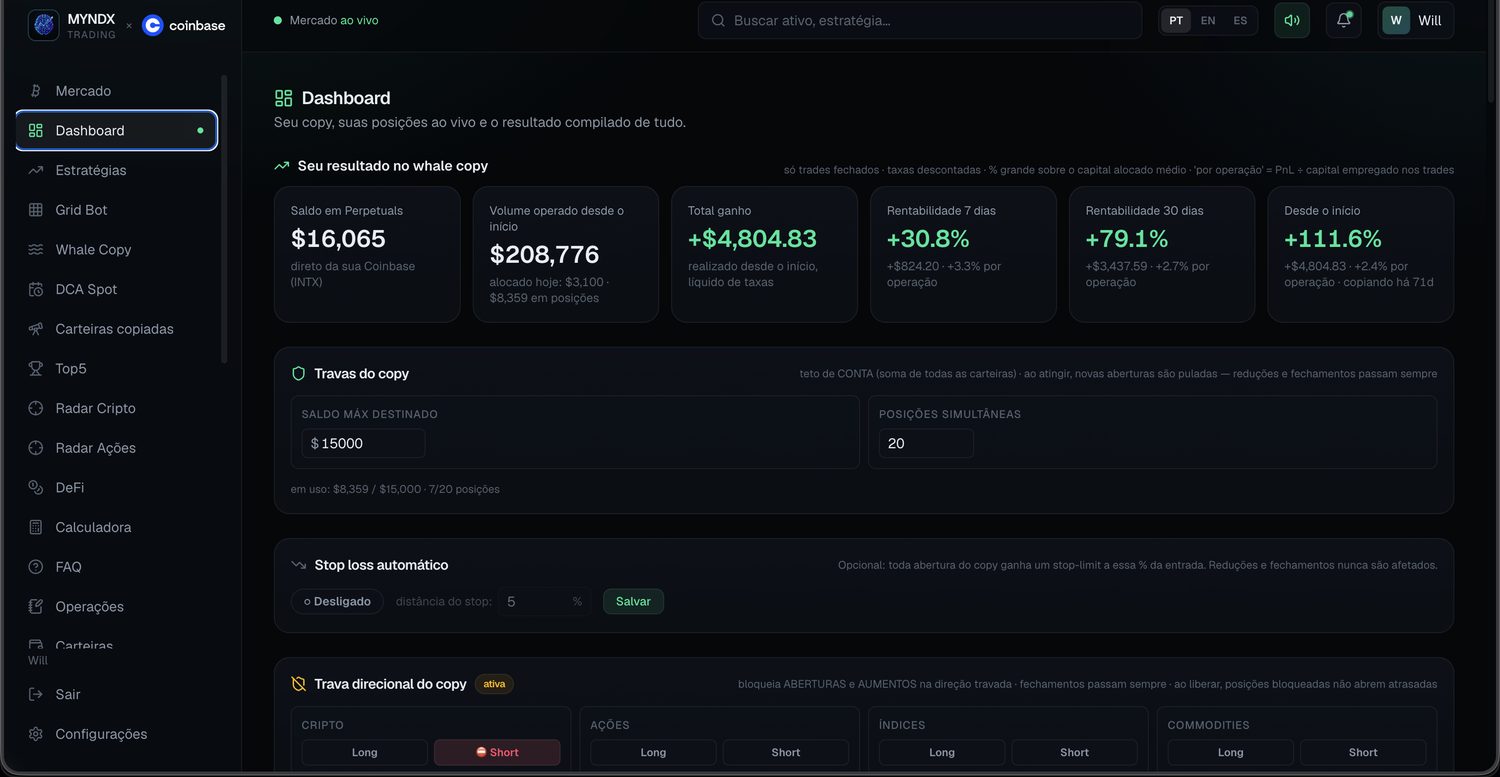The width and height of the screenshot is (1500, 777).
Task: Click the Saldo máx destinado input
Action: pyautogui.click(x=363, y=443)
